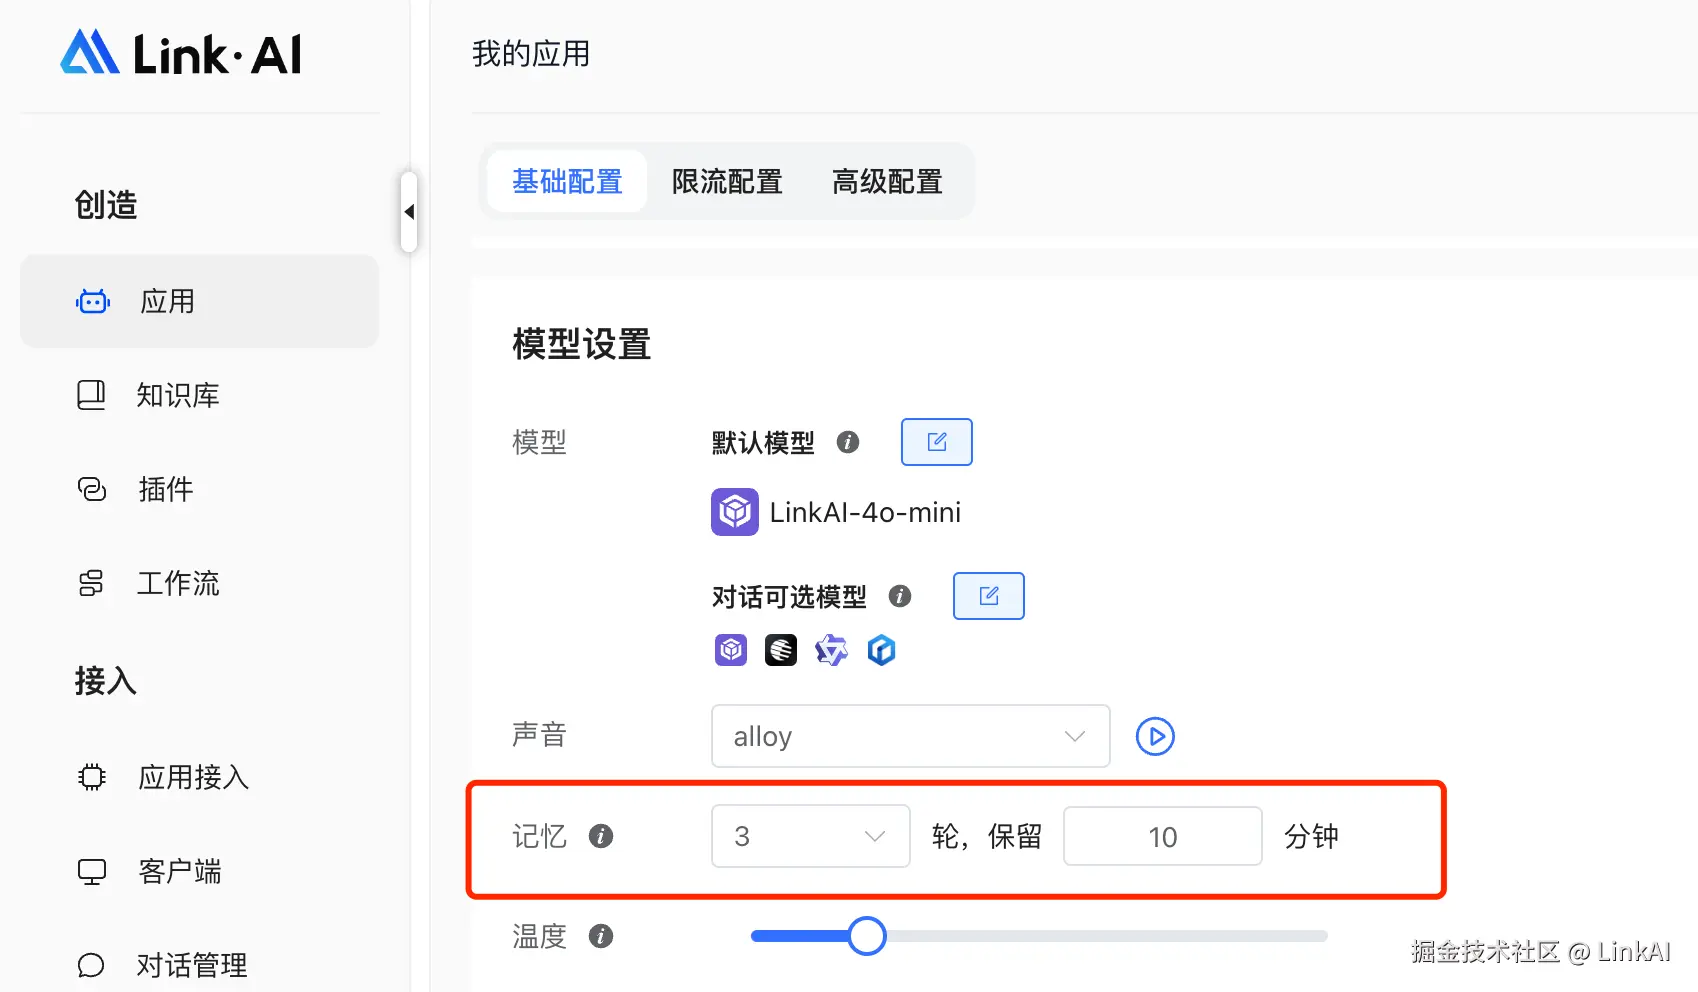
Task: Click the edit button beside 对话可选模型
Action: (988, 595)
